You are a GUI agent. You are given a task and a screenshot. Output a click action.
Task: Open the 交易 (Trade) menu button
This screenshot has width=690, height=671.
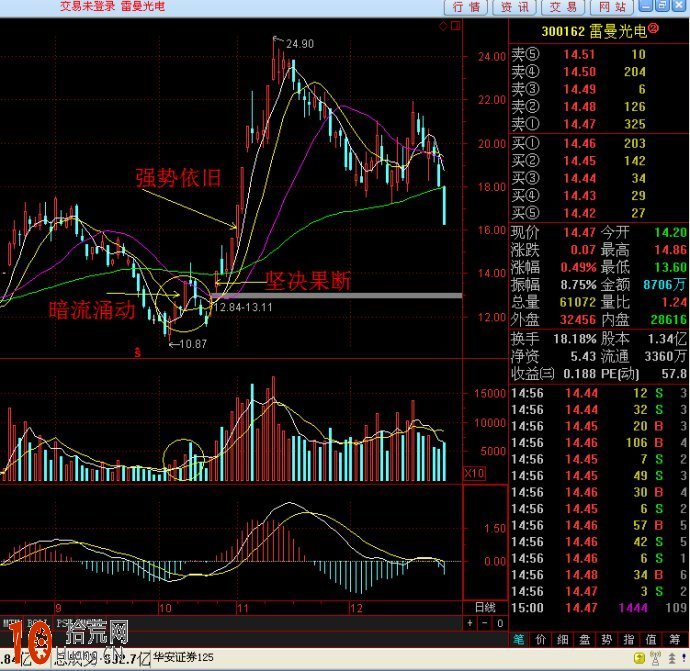[x=562, y=7]
